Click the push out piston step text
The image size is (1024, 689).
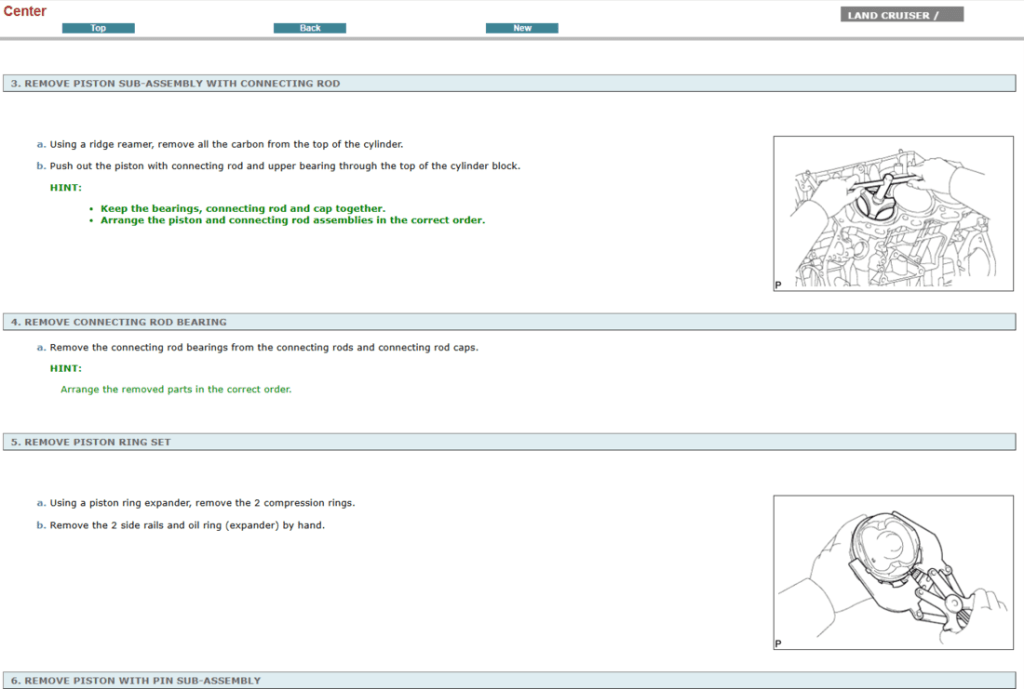285,166
